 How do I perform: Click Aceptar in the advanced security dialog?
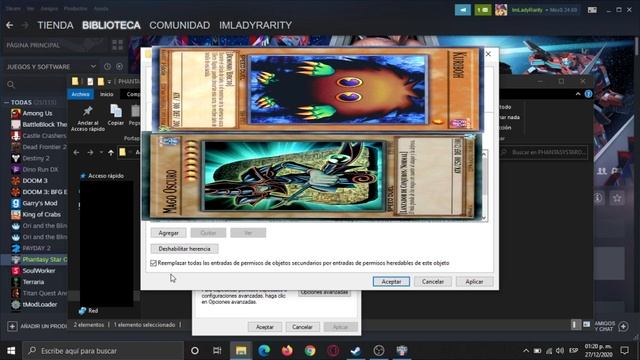(x=391, y=282)
